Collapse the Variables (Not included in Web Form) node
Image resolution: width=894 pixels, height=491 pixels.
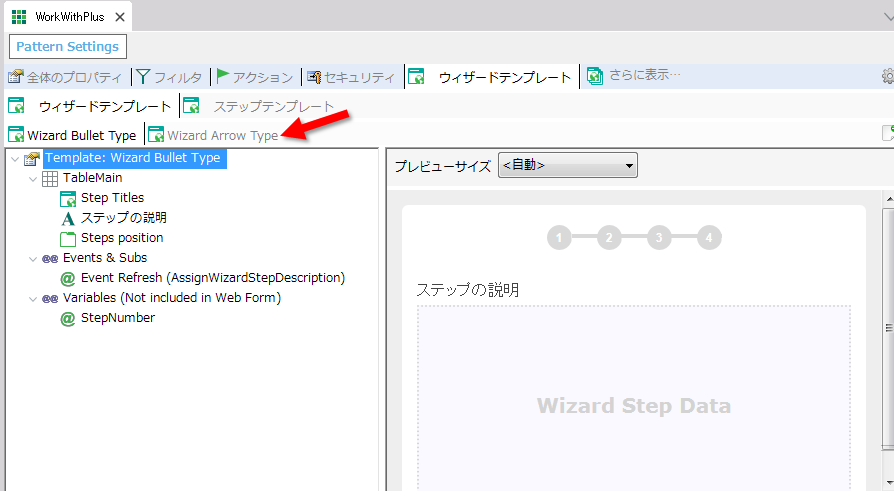pos(33,299)
